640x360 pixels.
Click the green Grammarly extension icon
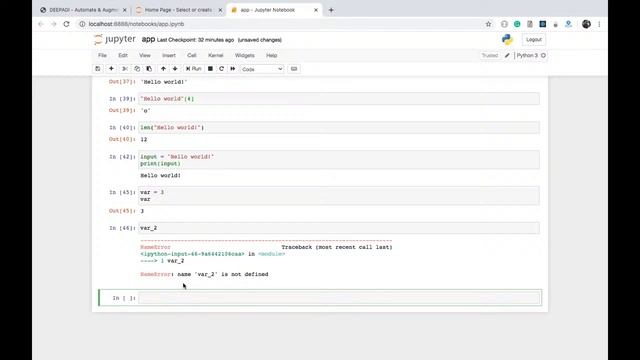[x=517, y=24]
